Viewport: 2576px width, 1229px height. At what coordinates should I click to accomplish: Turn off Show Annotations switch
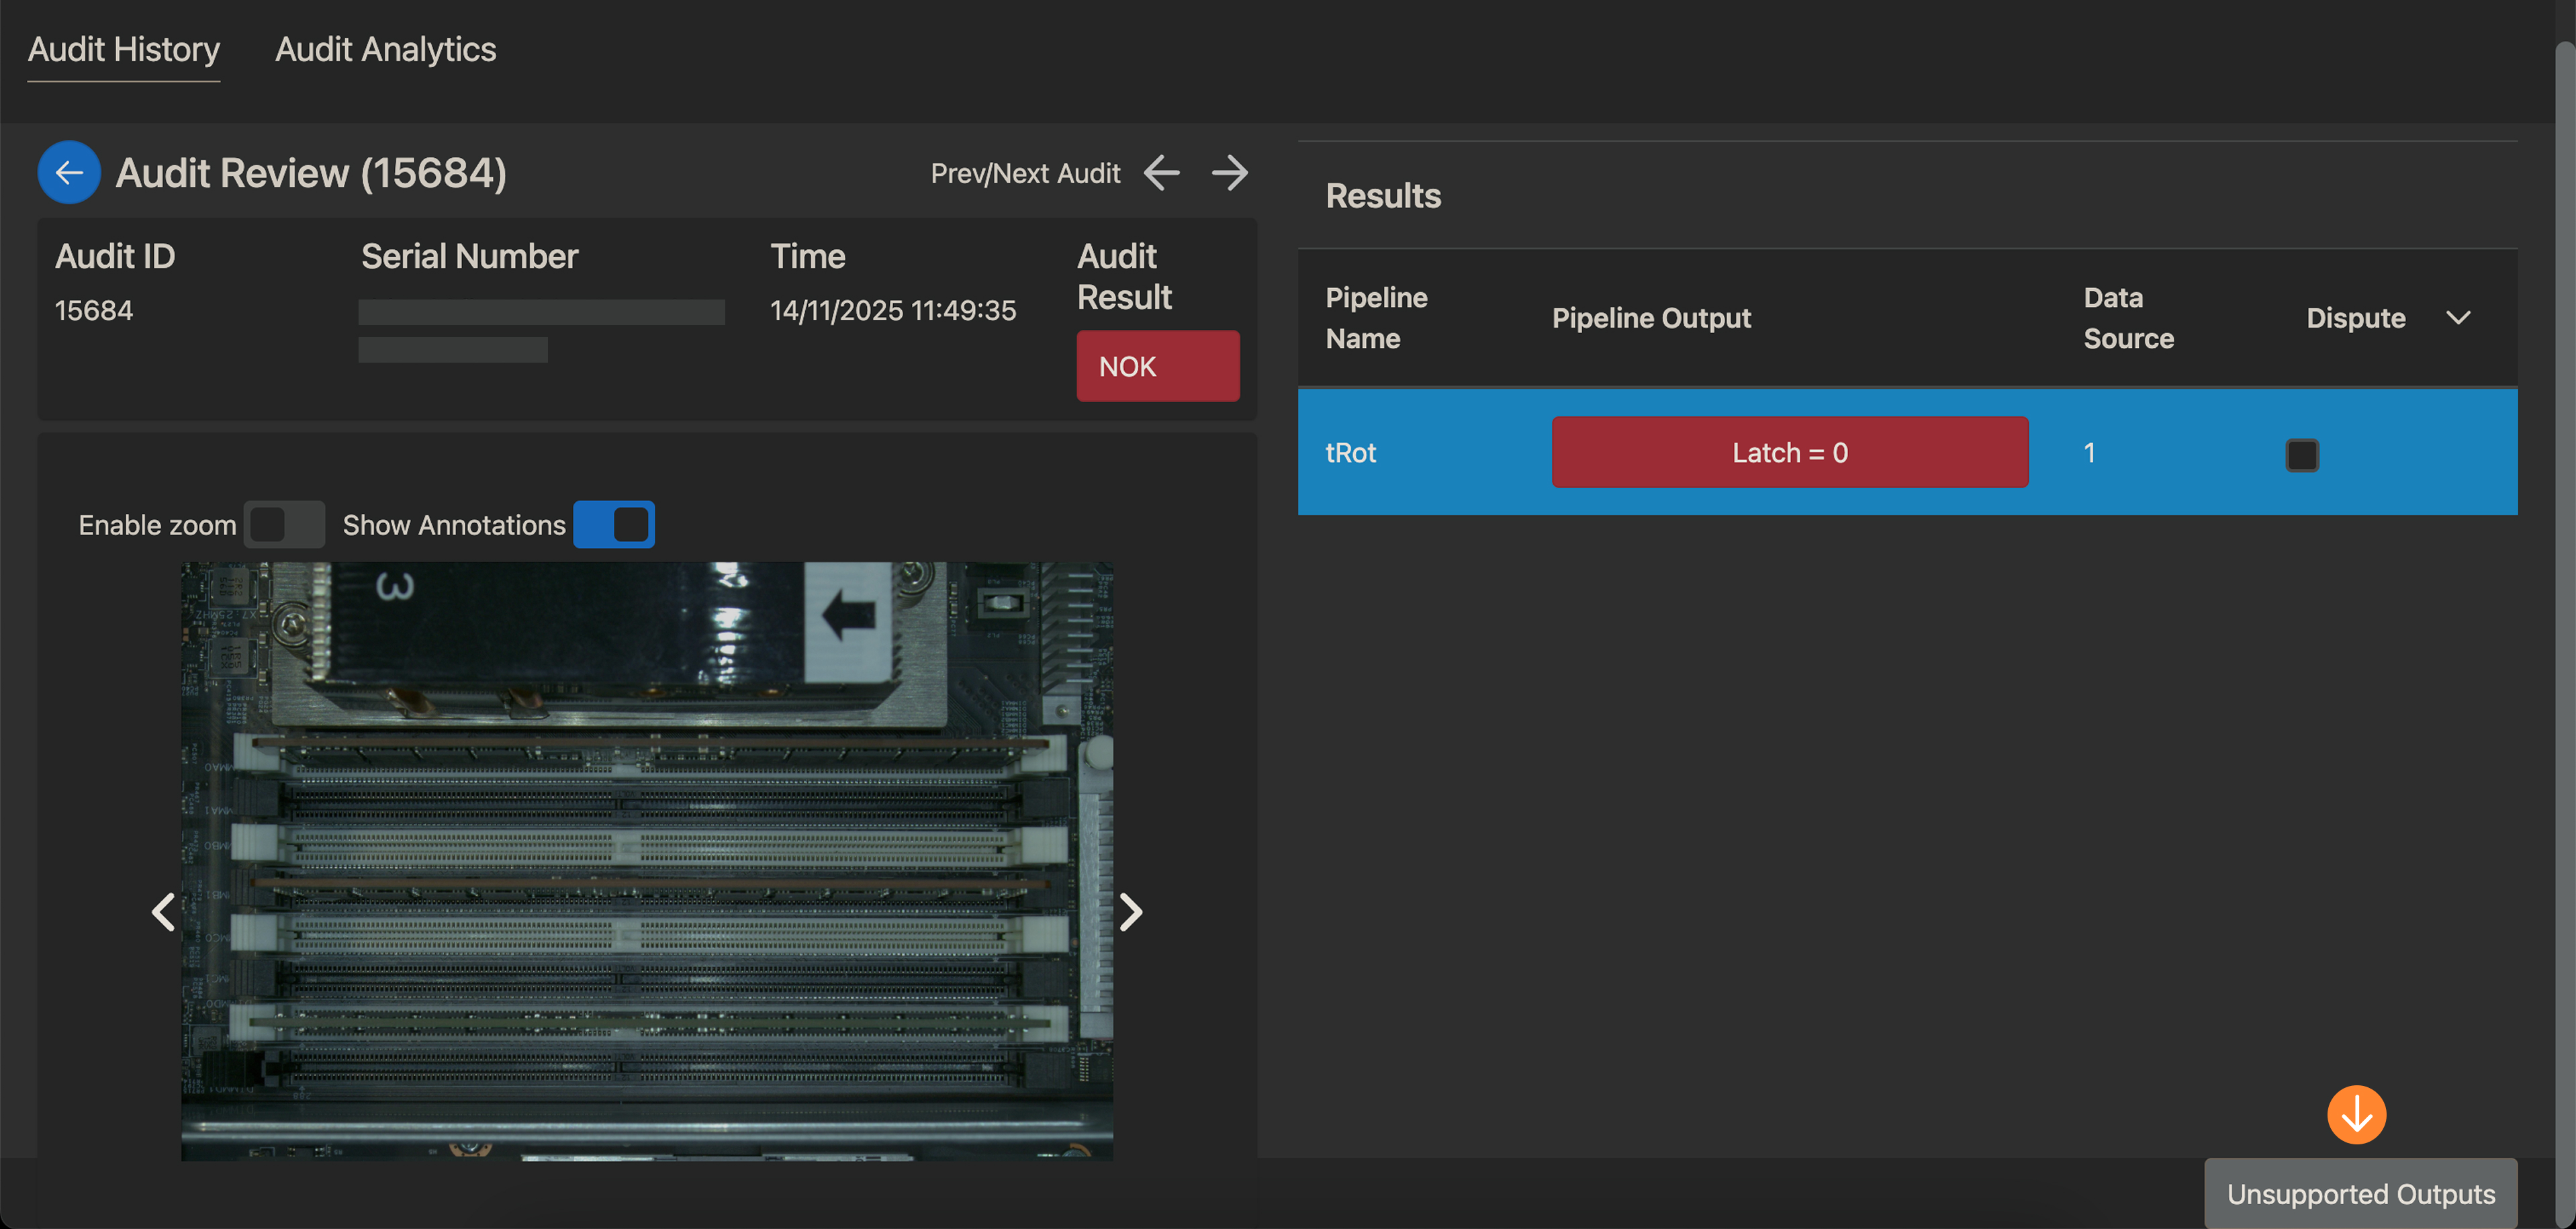614,524
